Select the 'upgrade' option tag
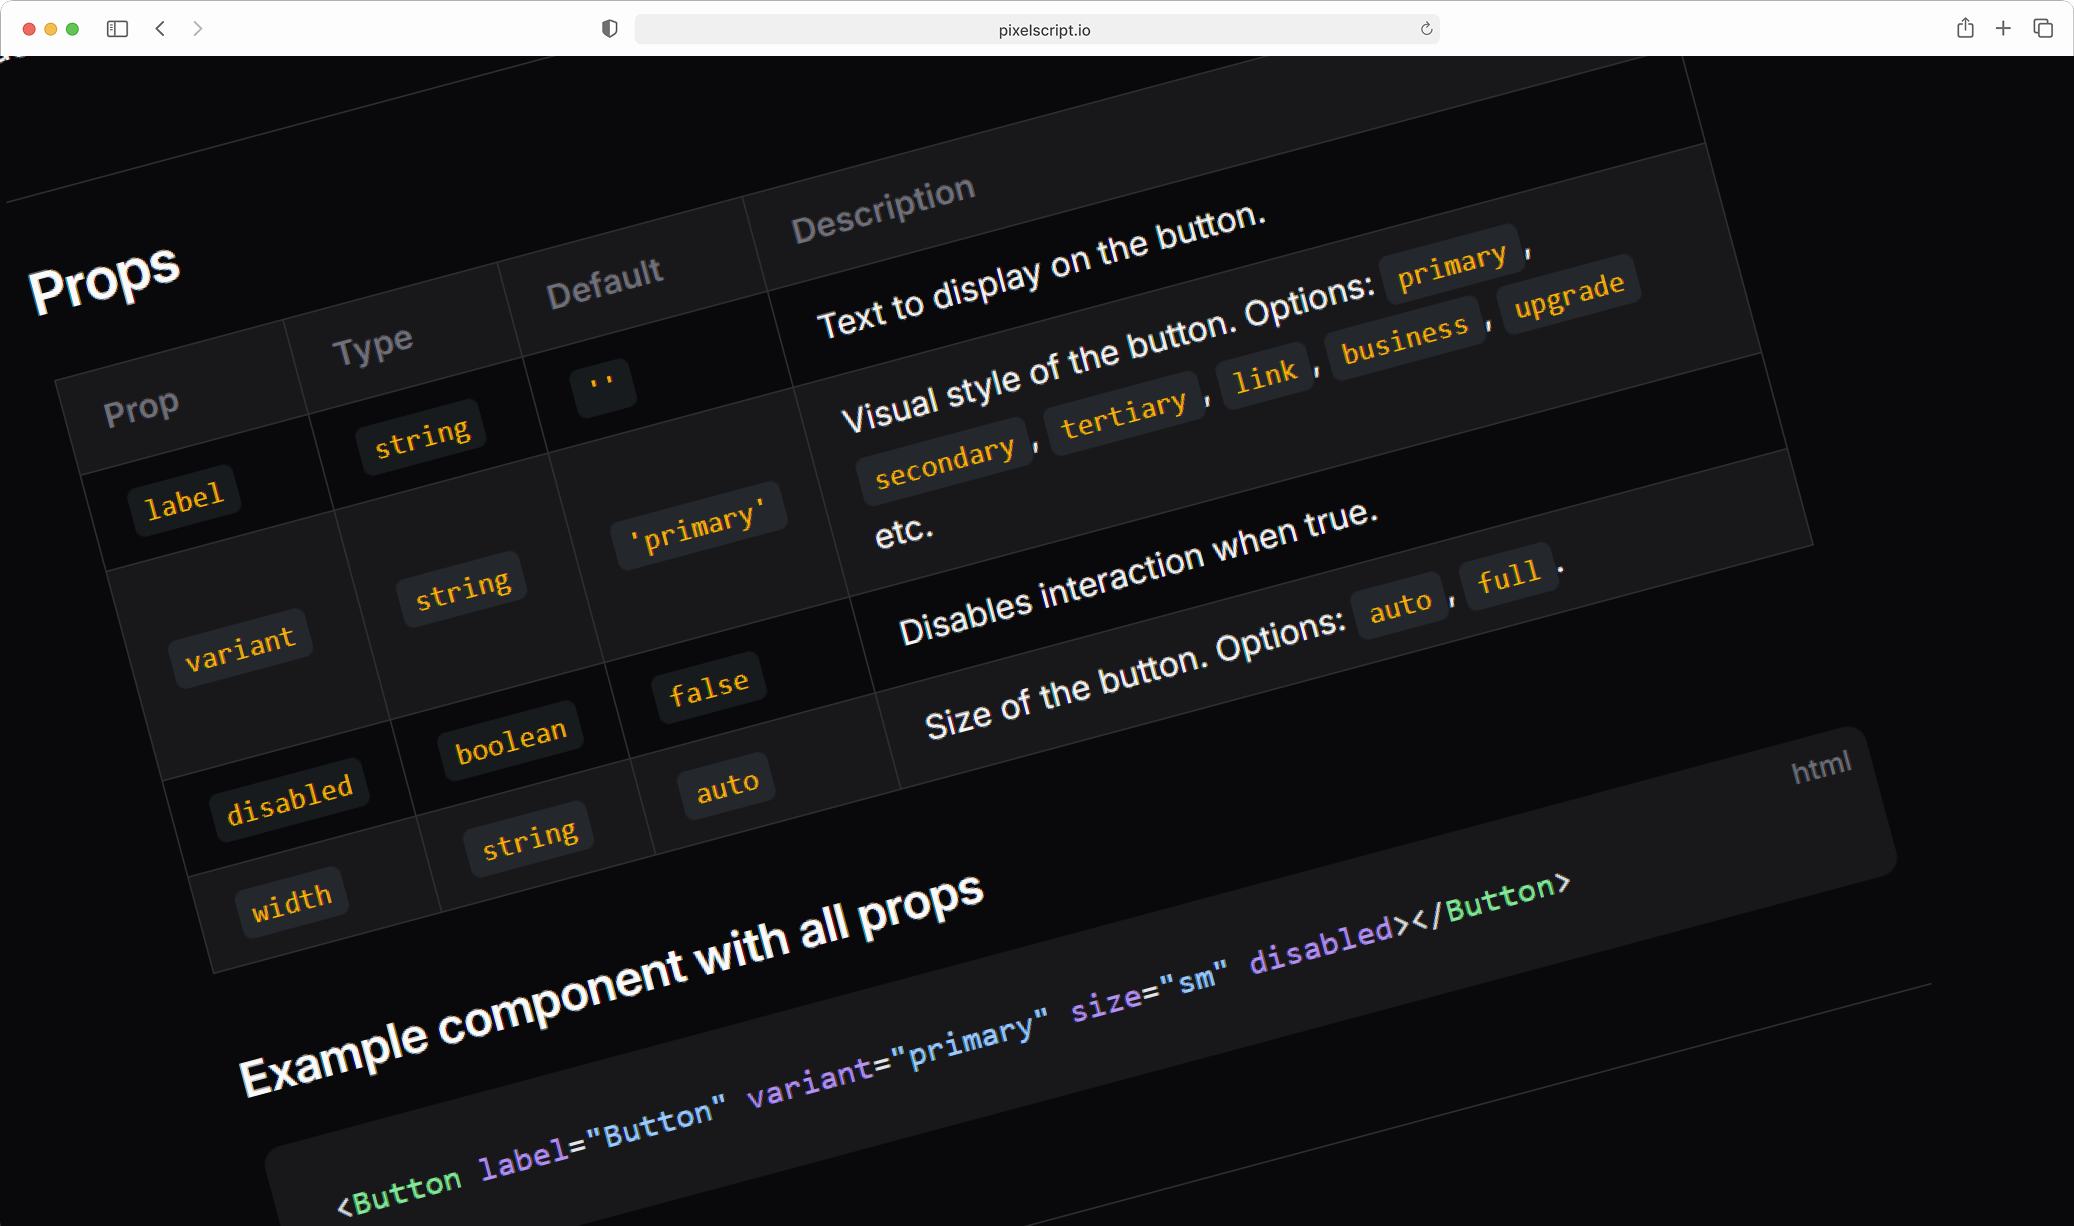This screenshot has height=1226, width=2074. coord(1569,294)
